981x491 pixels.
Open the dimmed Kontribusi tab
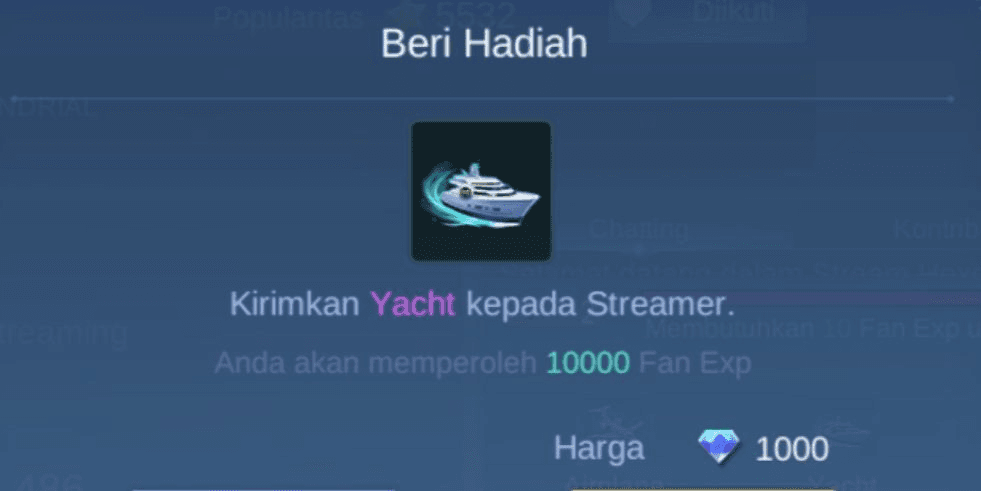[x=937, y=229]
